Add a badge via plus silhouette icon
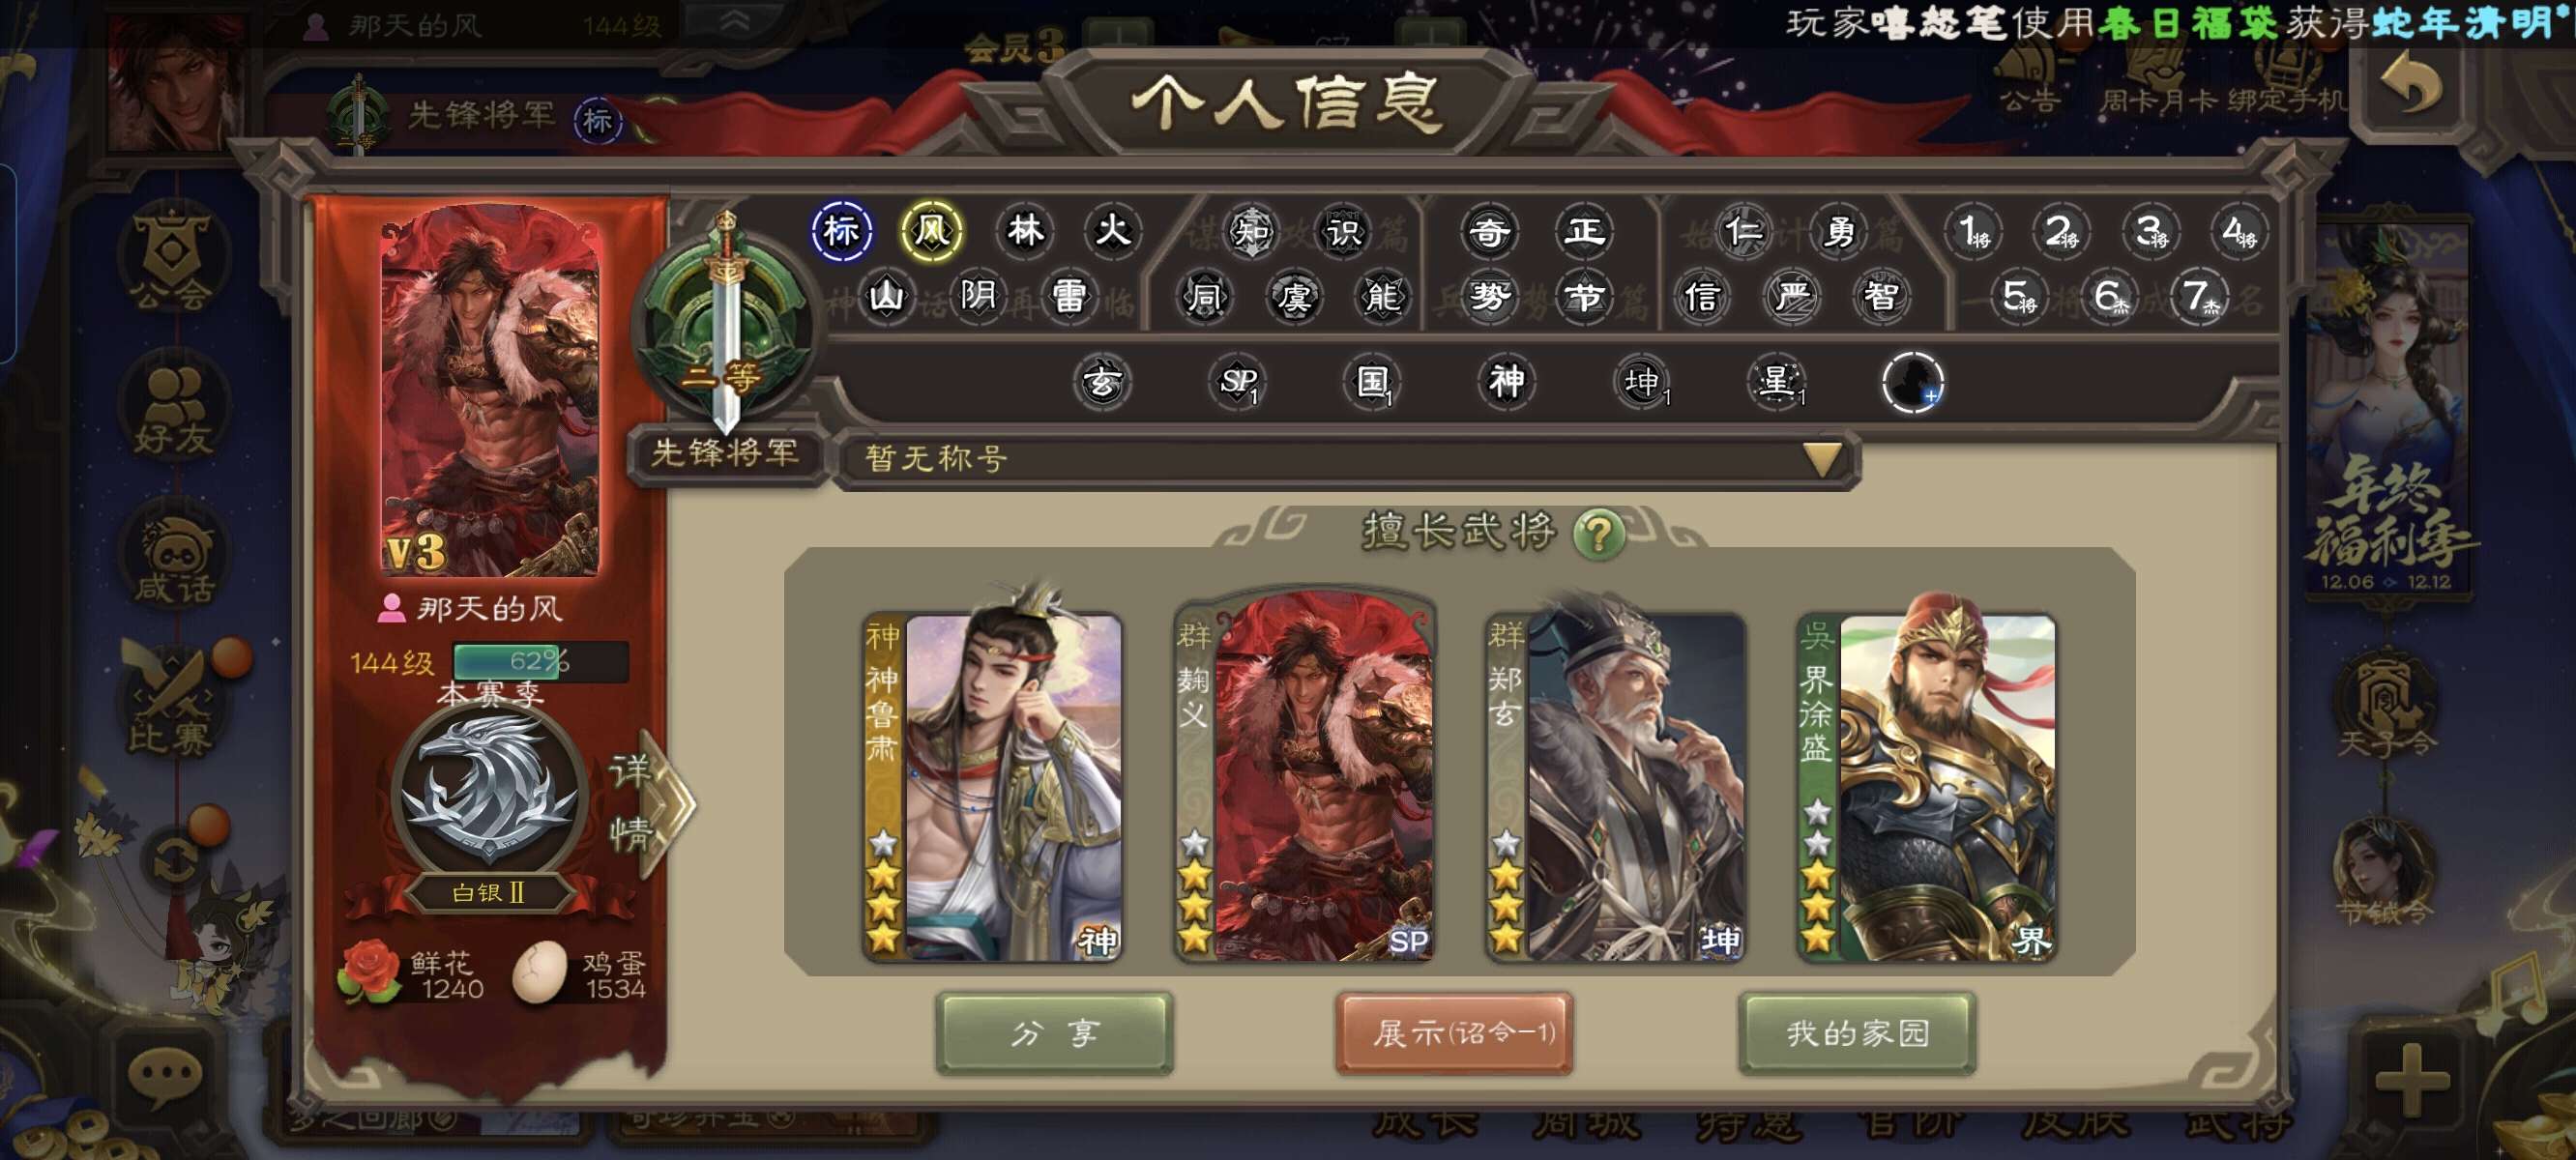The width and height of the screenshot is (2576, 1160). click(x=1912, y=382)
